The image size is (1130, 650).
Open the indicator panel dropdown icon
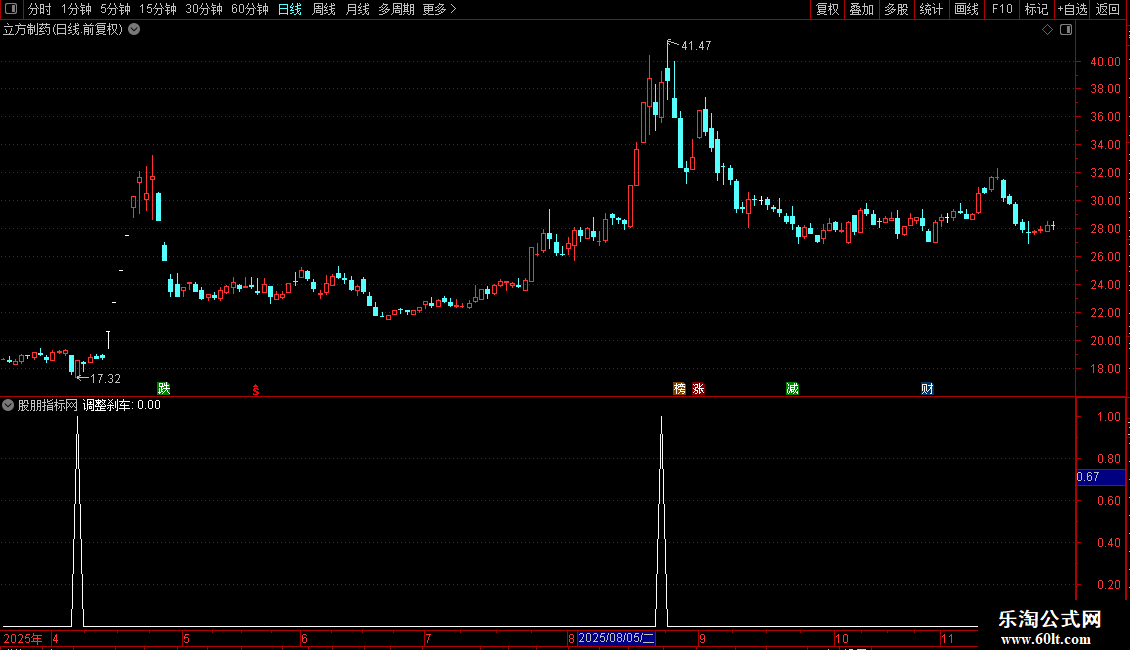tap(8, 405)
